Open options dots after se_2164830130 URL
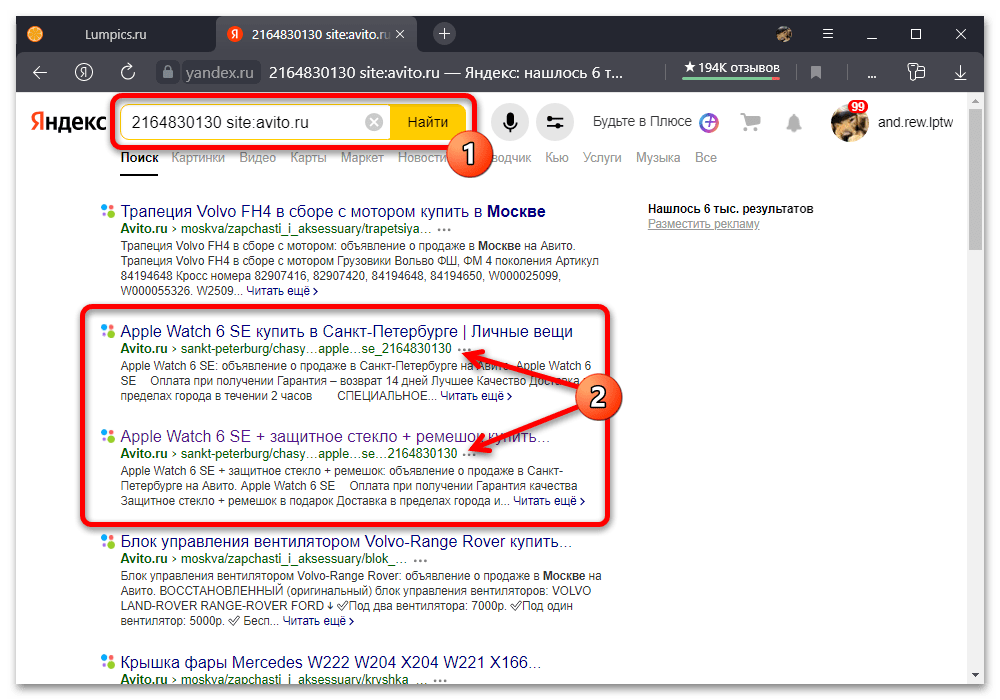 pyautogui.click(x=465, y=349)
